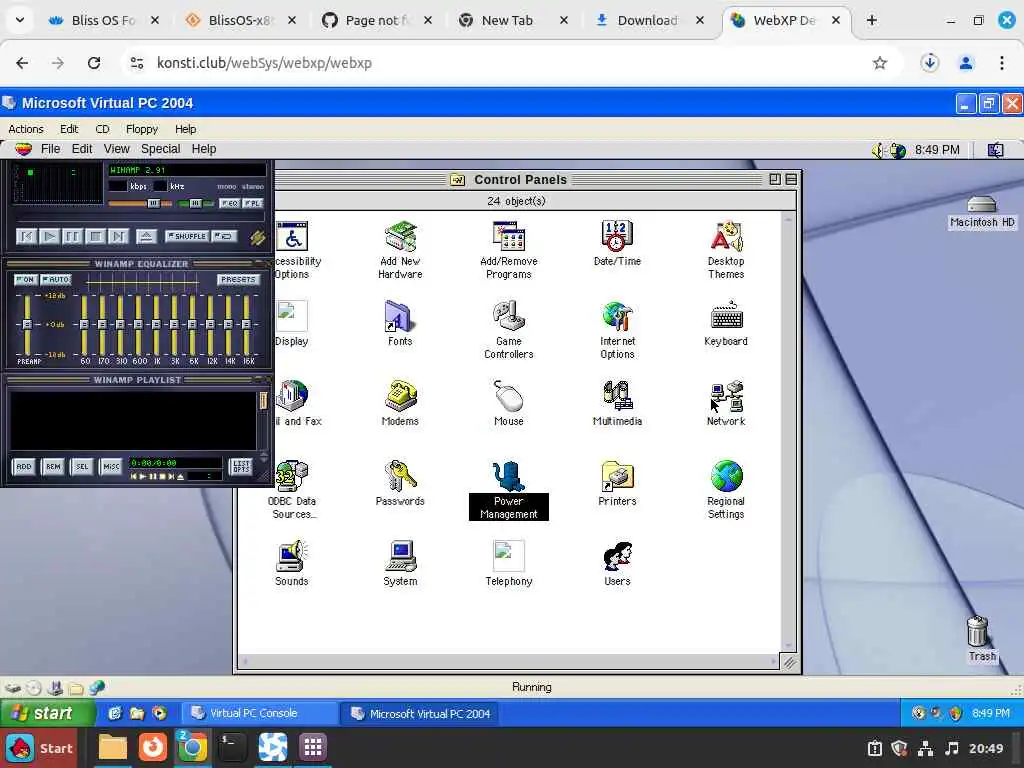The width and height of the screenshot is (1024, 768).
Task: Open the Fonts folder icon
Action: pos(400,323)
